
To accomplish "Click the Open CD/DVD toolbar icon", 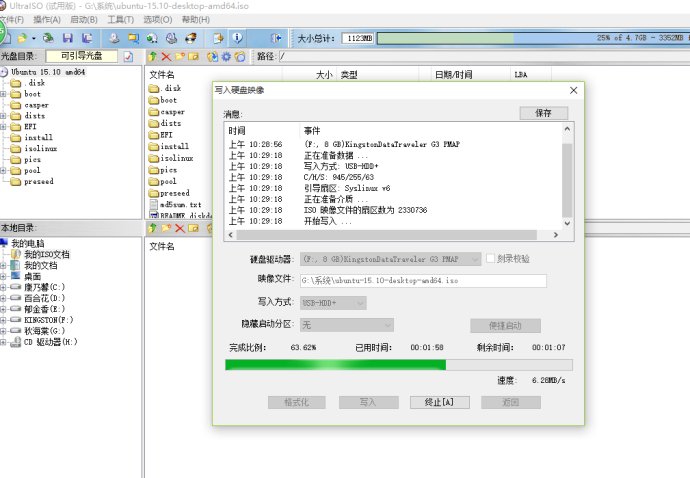I will [x=48, y=38].
